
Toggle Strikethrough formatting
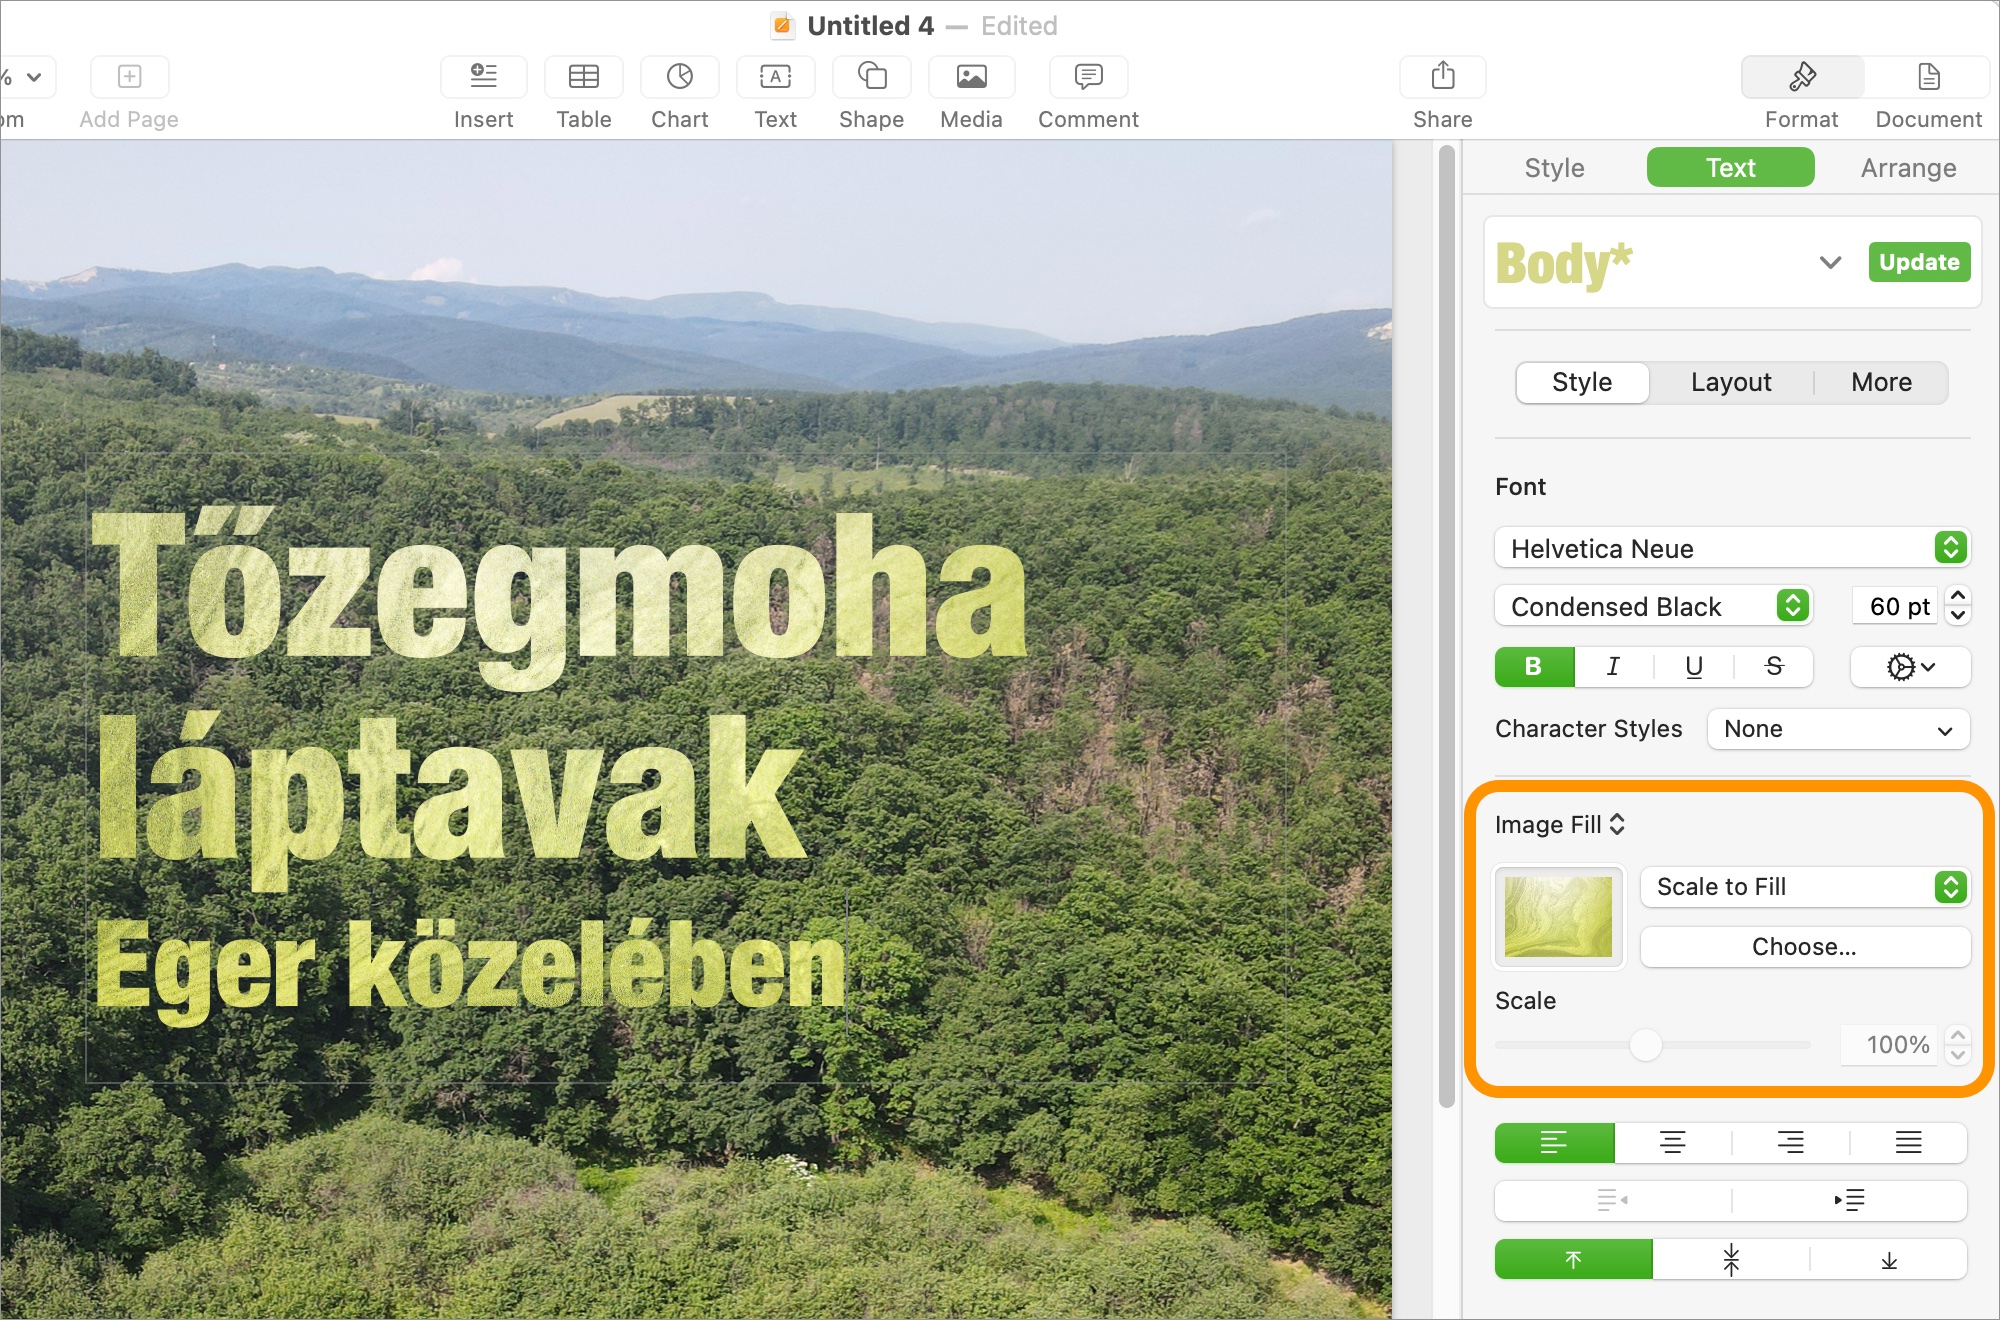1774,667
